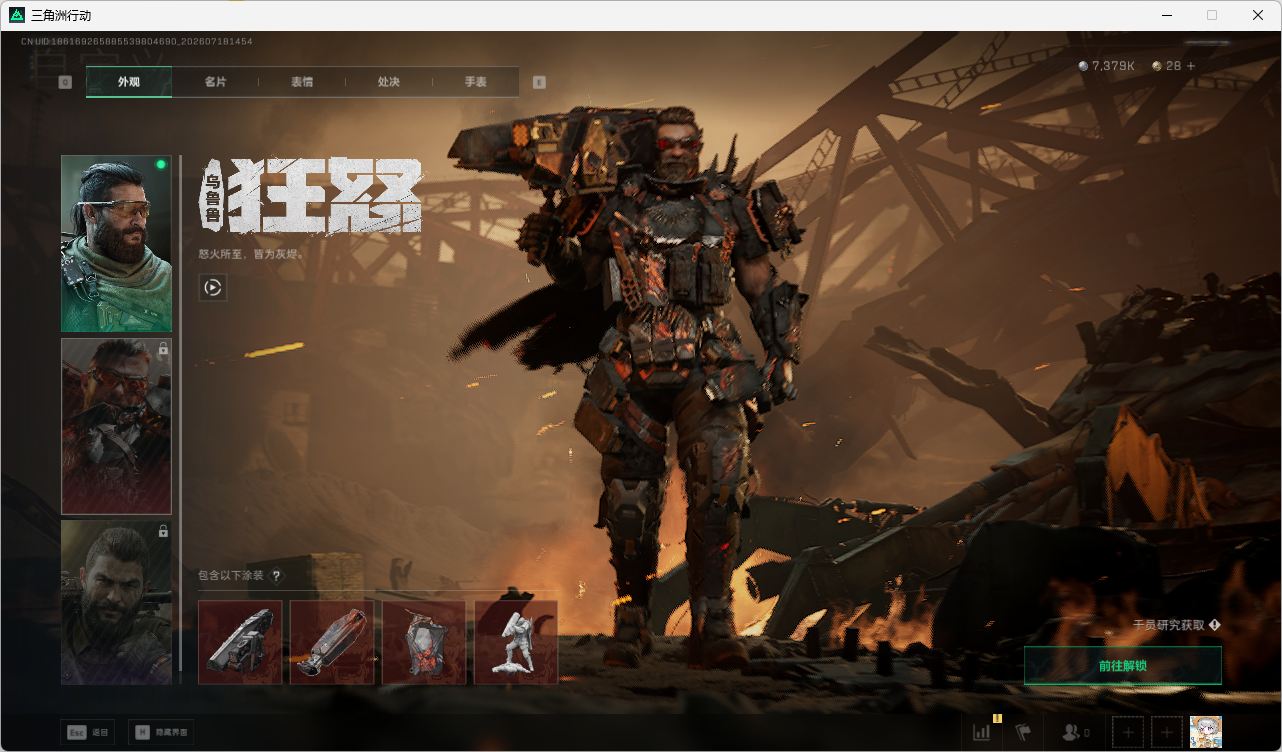Switch to the 外观 tab
The image size is (1282, 752).
(129, 82)
